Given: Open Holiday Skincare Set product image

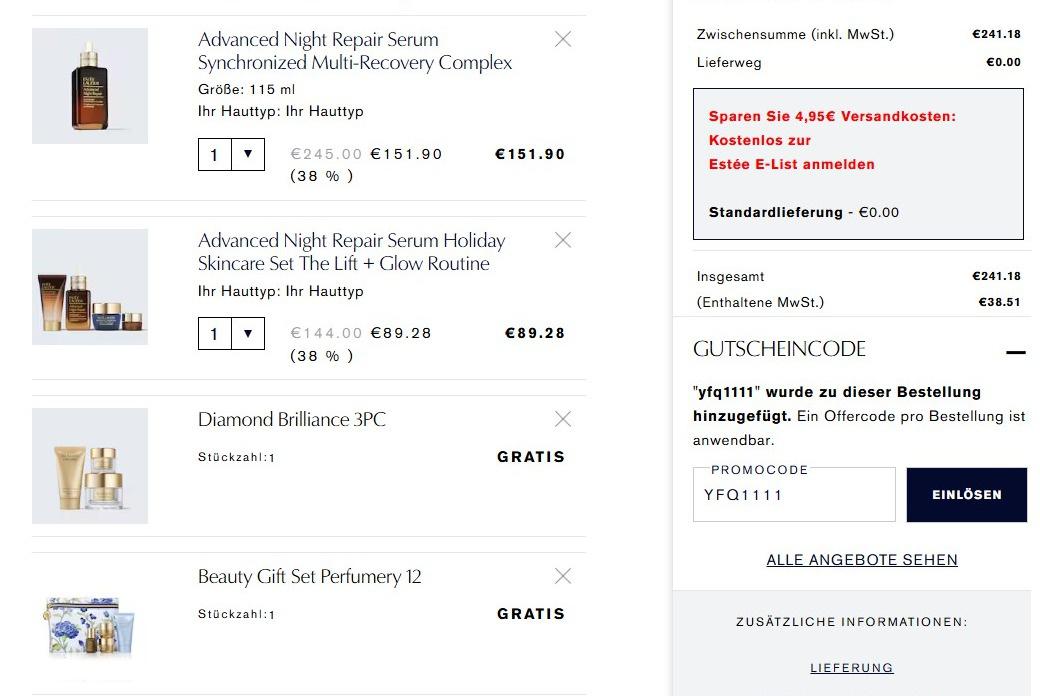Looking at the screenshot, I should point(90,287).
